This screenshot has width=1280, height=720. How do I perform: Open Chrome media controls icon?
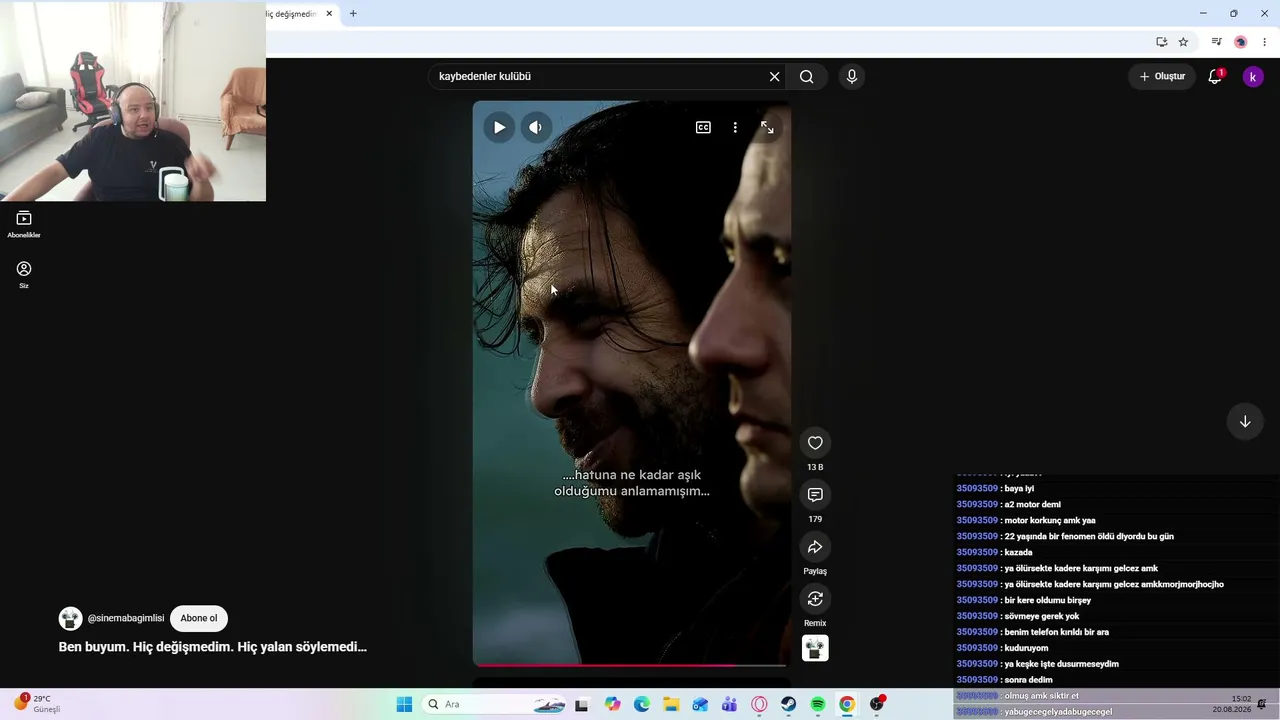coord(1216,42)
